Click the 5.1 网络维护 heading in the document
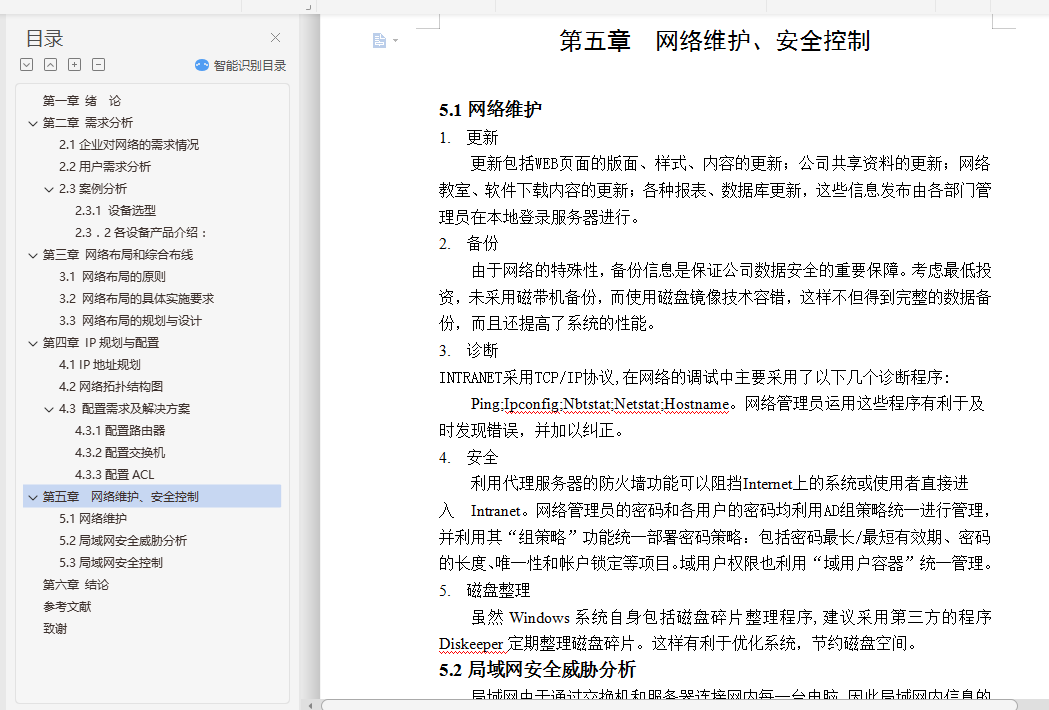The height and width of the screenshot is (710, 1049). click(x=490, y=109)
